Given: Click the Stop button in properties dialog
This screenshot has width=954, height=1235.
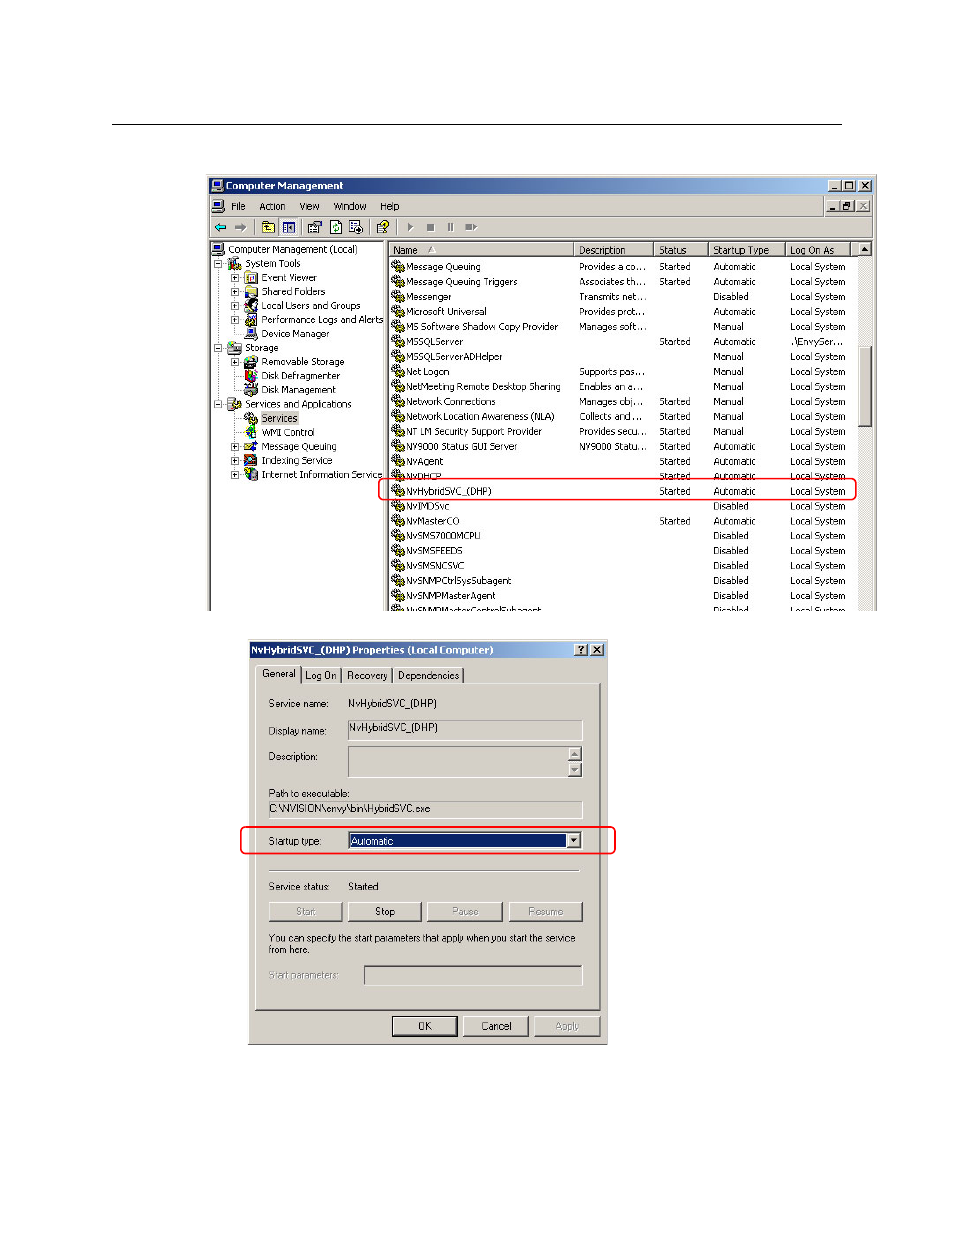Looking at the screenshot, I should click(385, 912).
